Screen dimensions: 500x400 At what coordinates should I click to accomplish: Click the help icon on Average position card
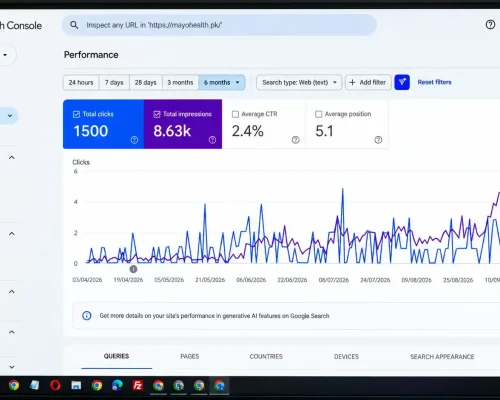[x=378, y=140]
